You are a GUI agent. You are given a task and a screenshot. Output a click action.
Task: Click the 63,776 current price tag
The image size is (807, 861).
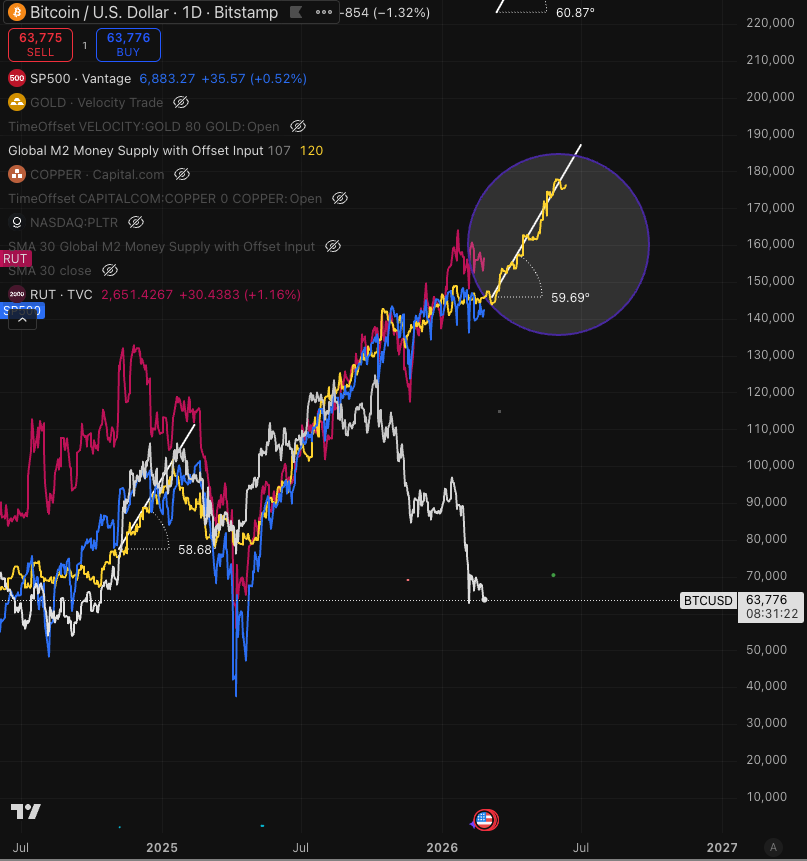point(771,607)
